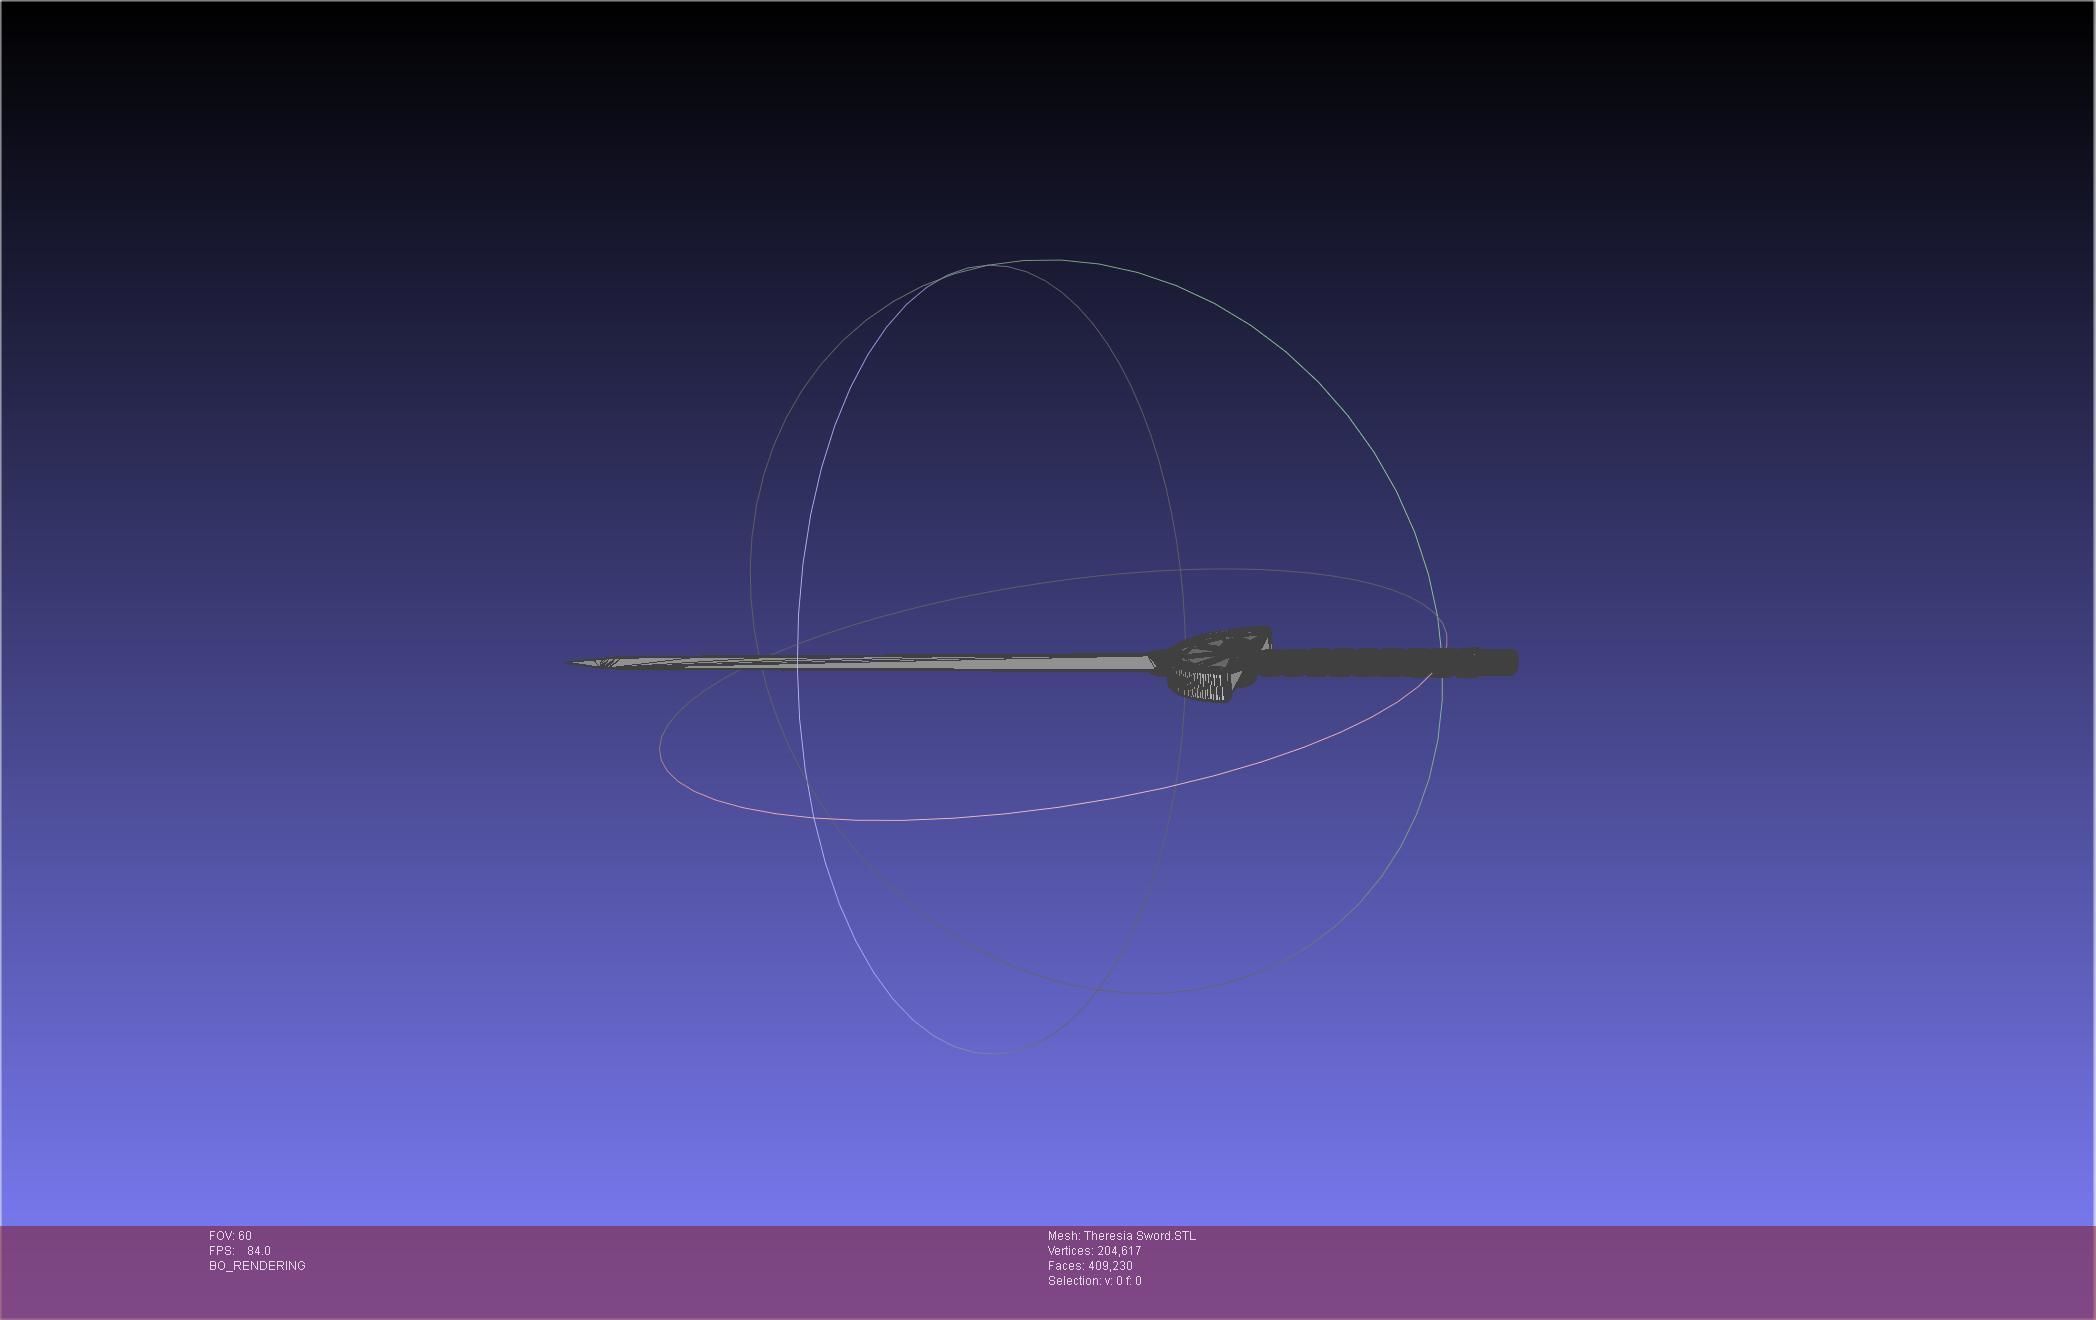This screenshot has height=1320, width=2096.
Task: Click the pointed tip of the sword
Action: [x=575, y=662]
